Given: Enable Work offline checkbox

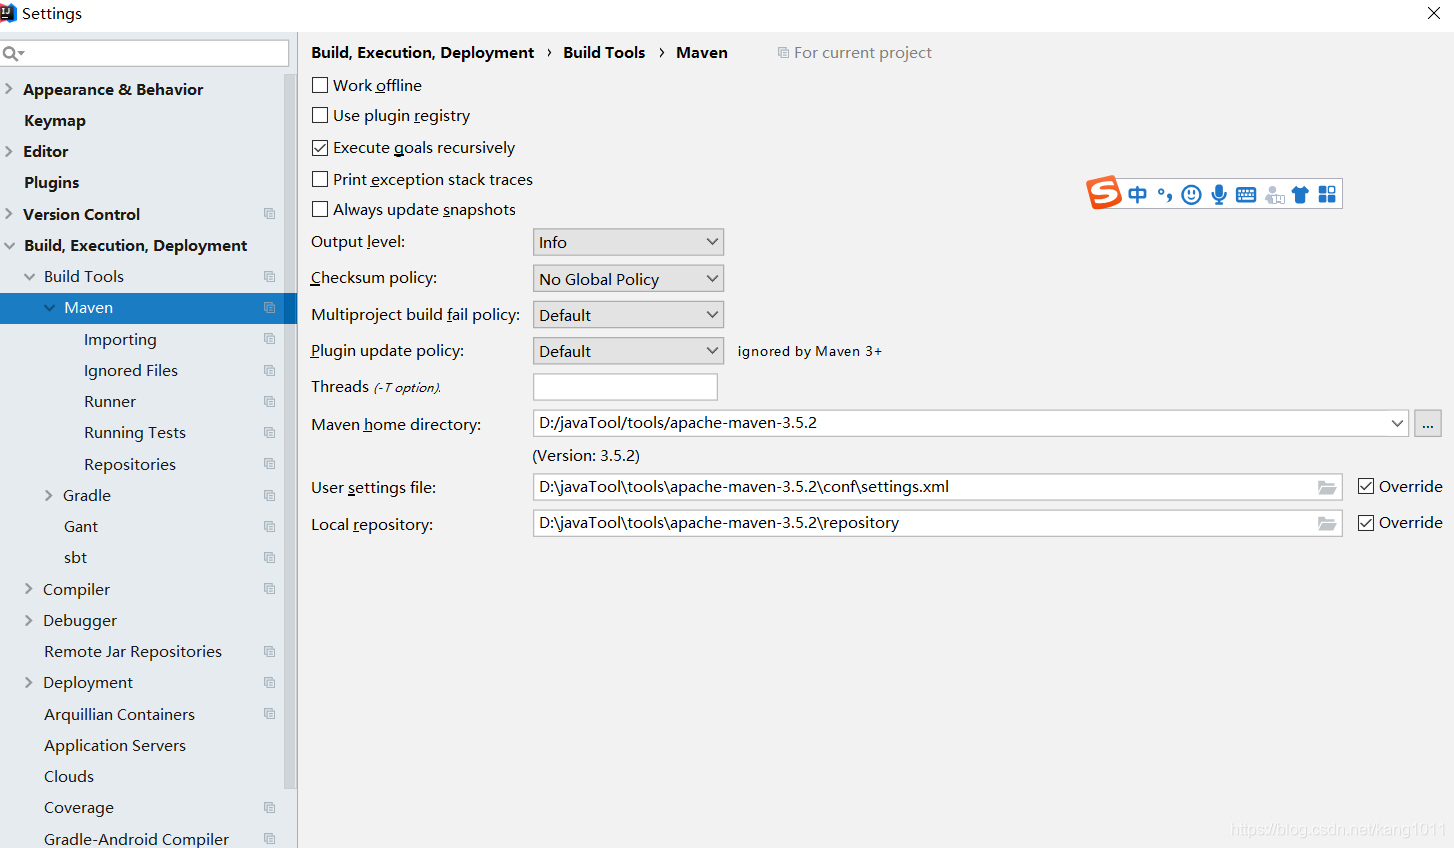Looking at the screenshot, I should 320,85.
